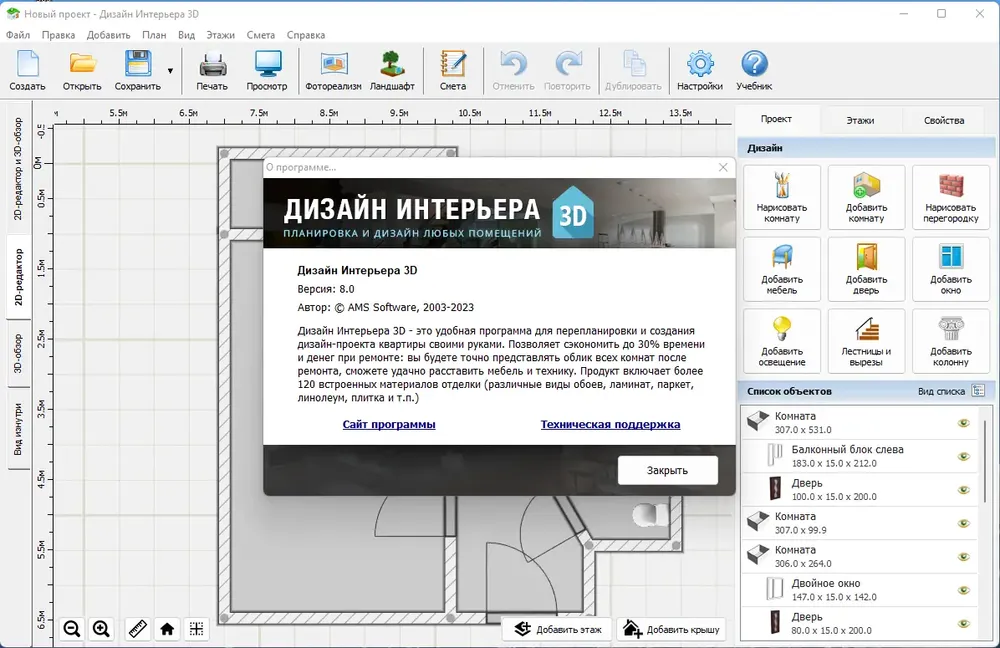Select the 2D-редактор и 3D-обзор side tab
This screenshot has height=648, width=1000.
coord(18,168)
